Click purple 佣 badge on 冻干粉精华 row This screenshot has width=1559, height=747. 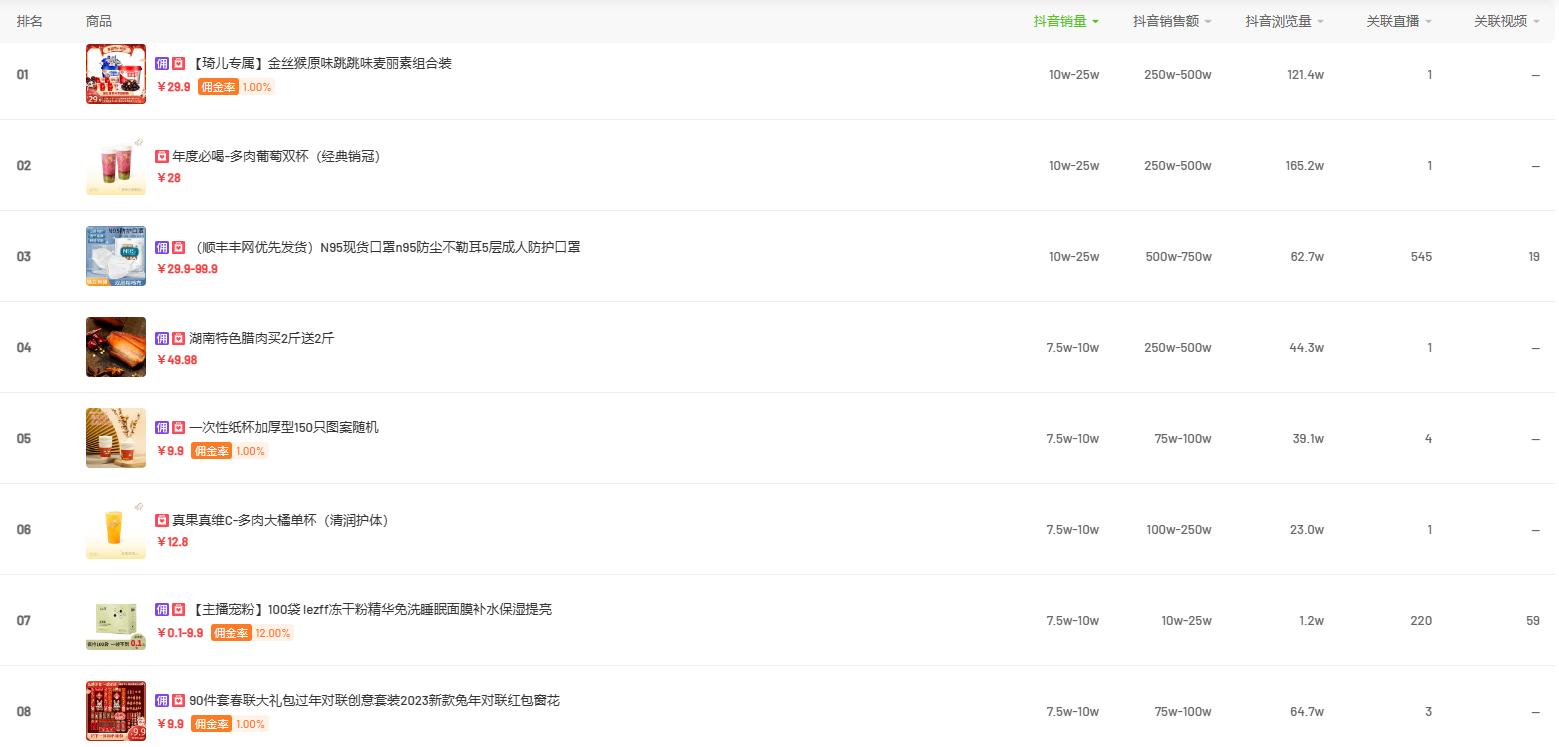click(x=162, y=610)
